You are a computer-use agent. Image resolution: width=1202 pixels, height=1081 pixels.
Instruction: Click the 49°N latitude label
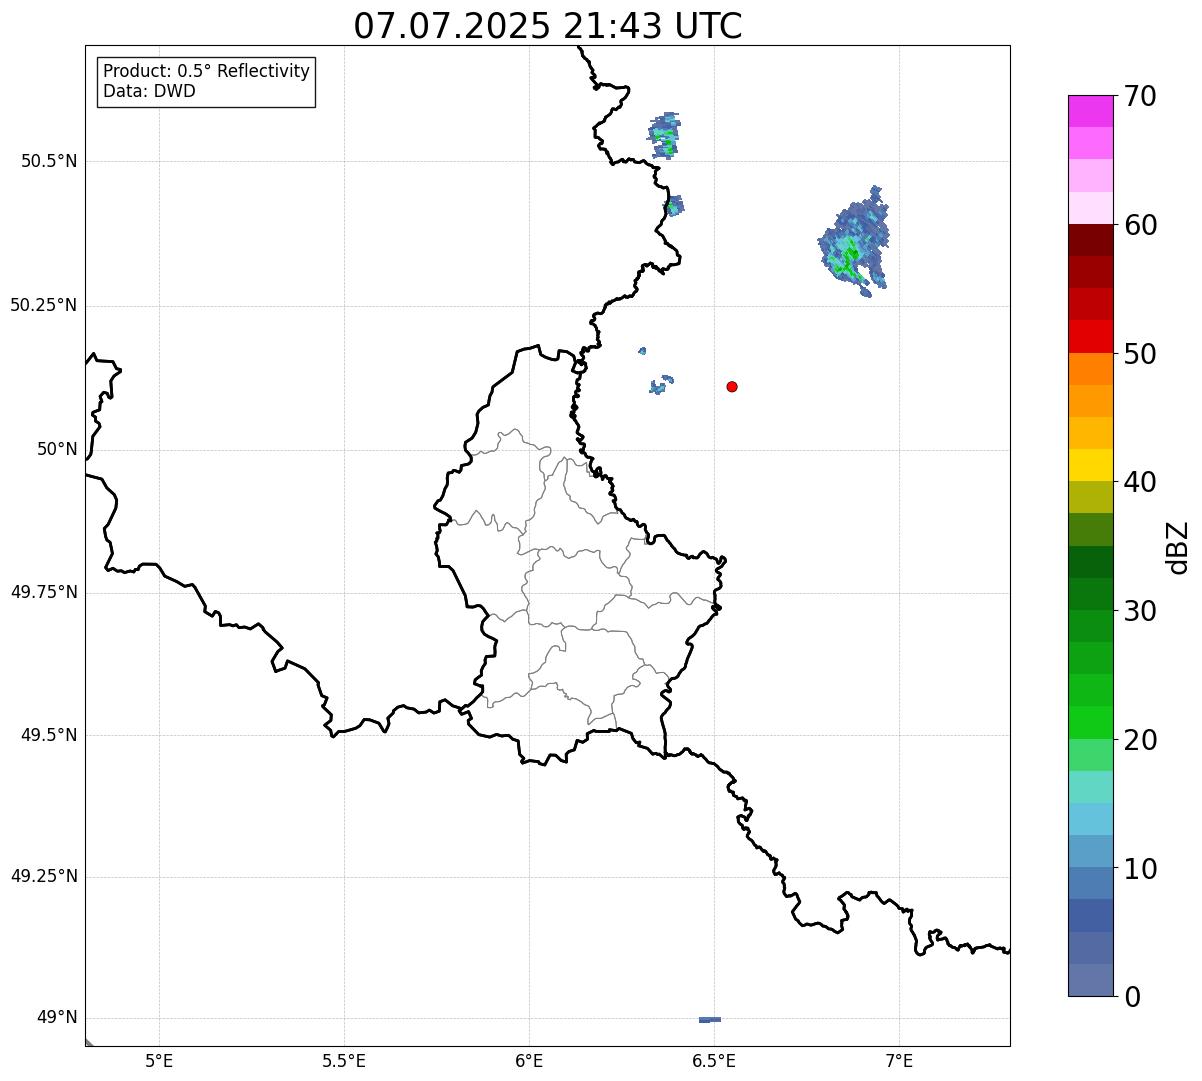click(x=57, y=1018)
